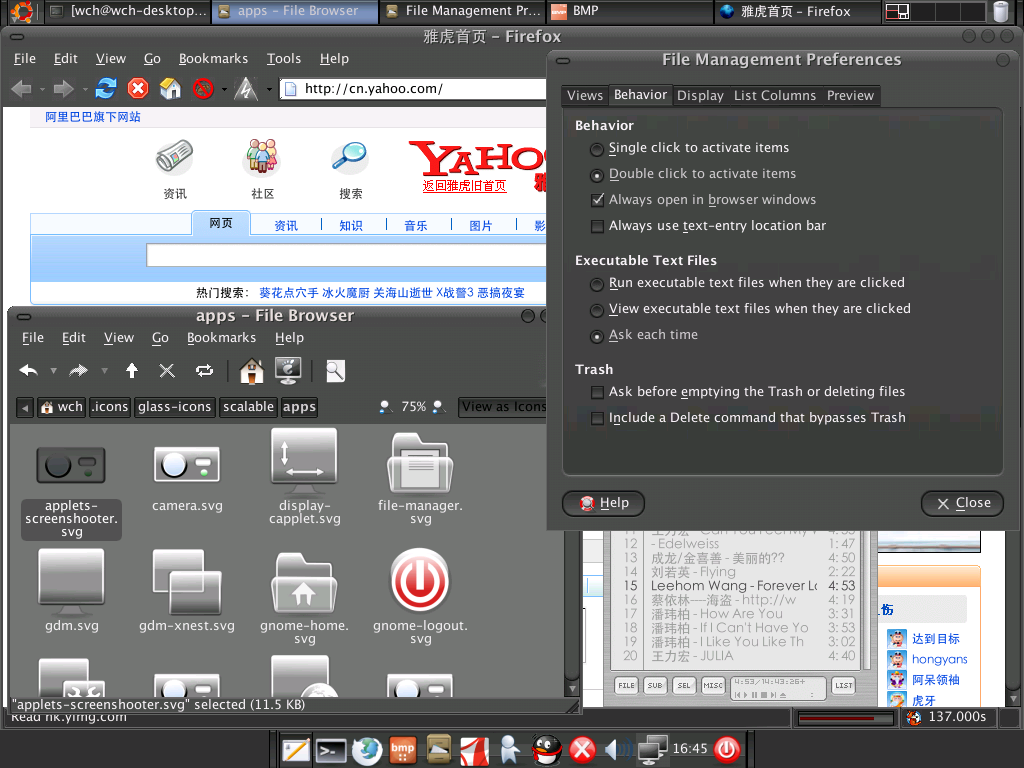The image size is (1024, 768).
Task: Stop loading in File Browser toolbar
Action: click(167, 371)
